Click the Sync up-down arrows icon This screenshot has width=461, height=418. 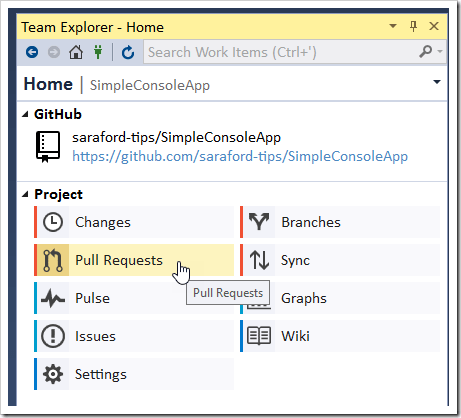tap(259, 260)
